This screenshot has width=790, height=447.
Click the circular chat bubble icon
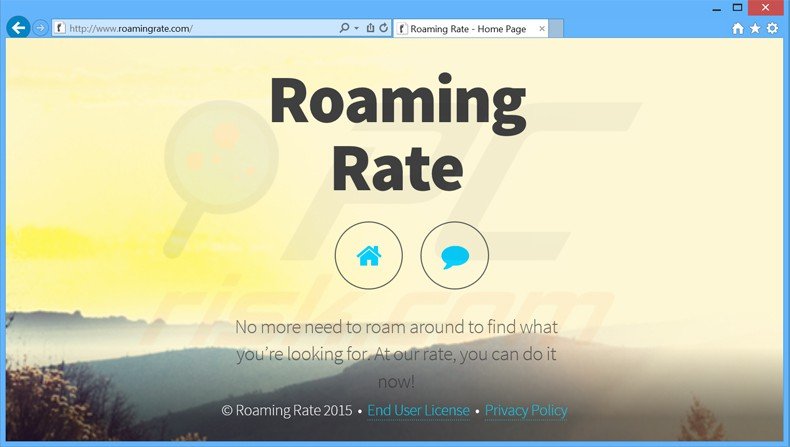point(455,256)
